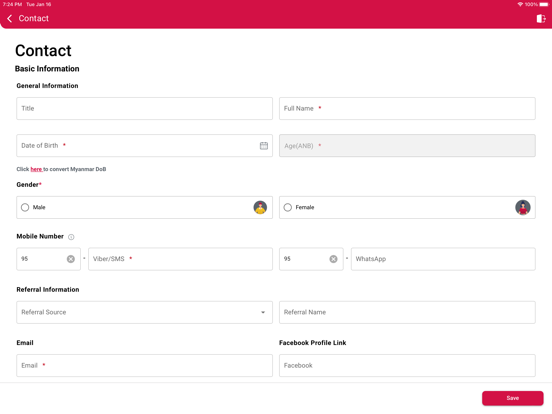
Task: Show Mobile Number info tooltip
Action: pyautogui.click(x=71, y=237)
